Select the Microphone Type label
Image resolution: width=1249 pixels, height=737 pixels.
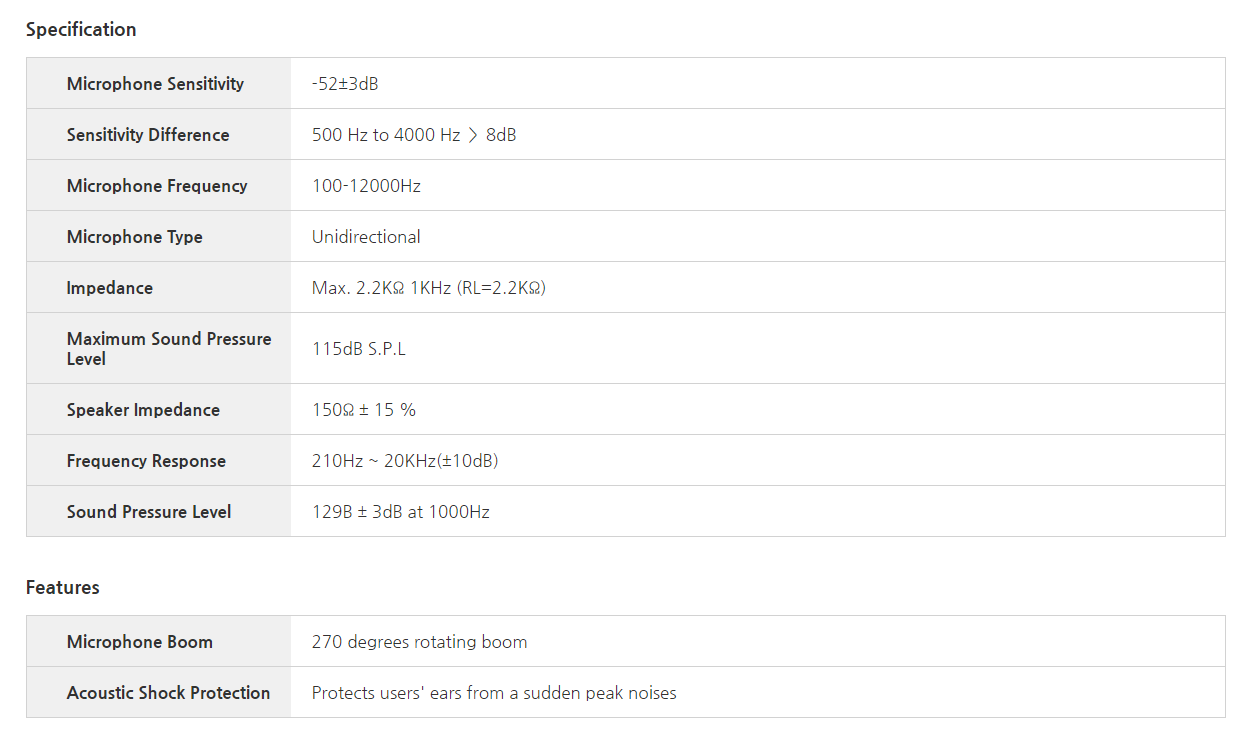tap(135, 237)
